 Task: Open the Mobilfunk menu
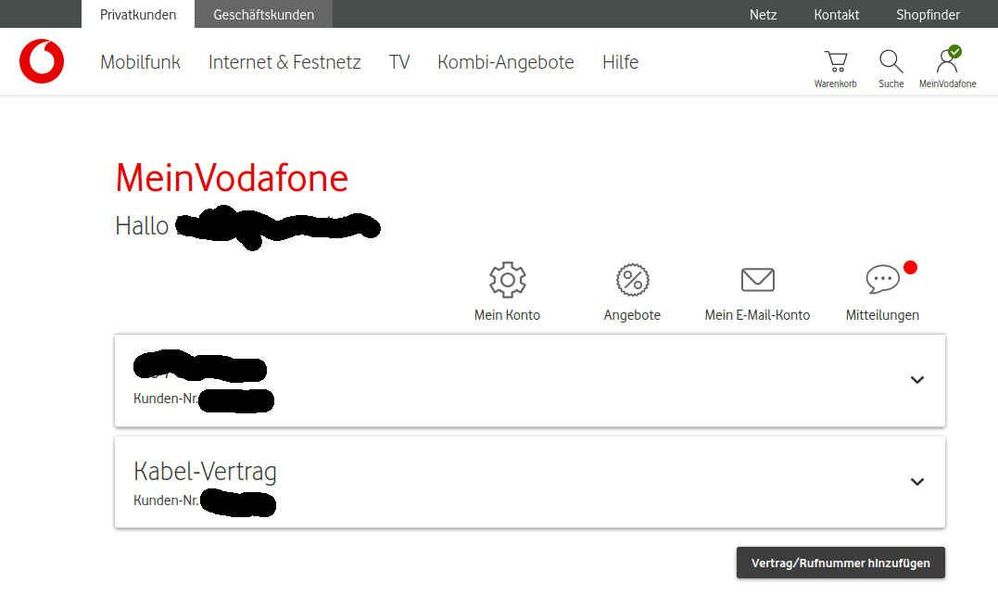coord(140,62)
